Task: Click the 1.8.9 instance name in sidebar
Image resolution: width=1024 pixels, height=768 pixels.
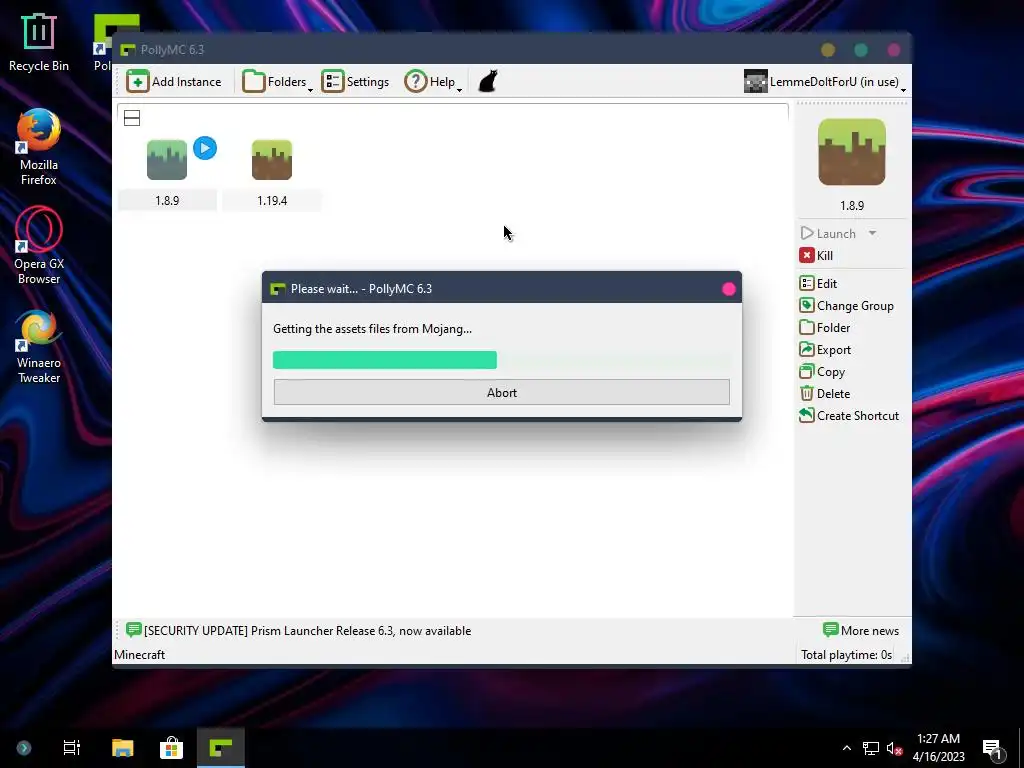Action: [x=852, y=206]
